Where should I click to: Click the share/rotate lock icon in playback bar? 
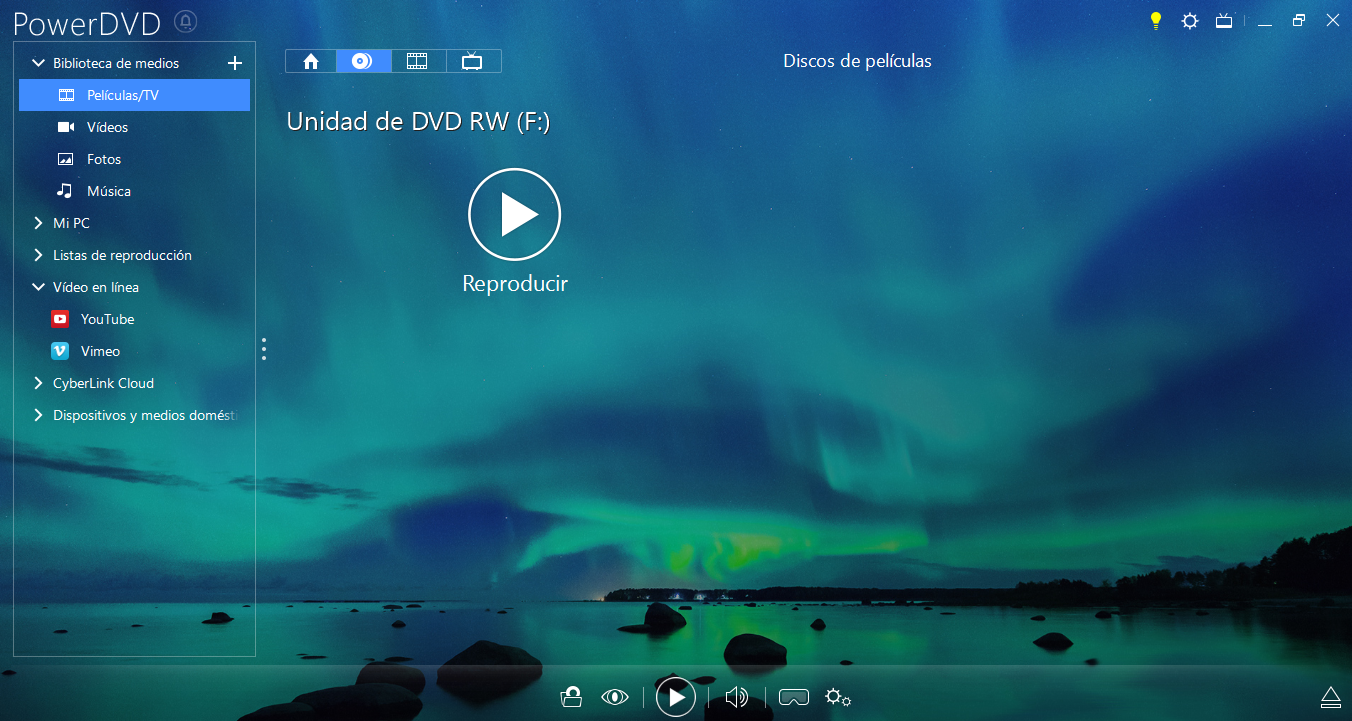click(571, 697)
